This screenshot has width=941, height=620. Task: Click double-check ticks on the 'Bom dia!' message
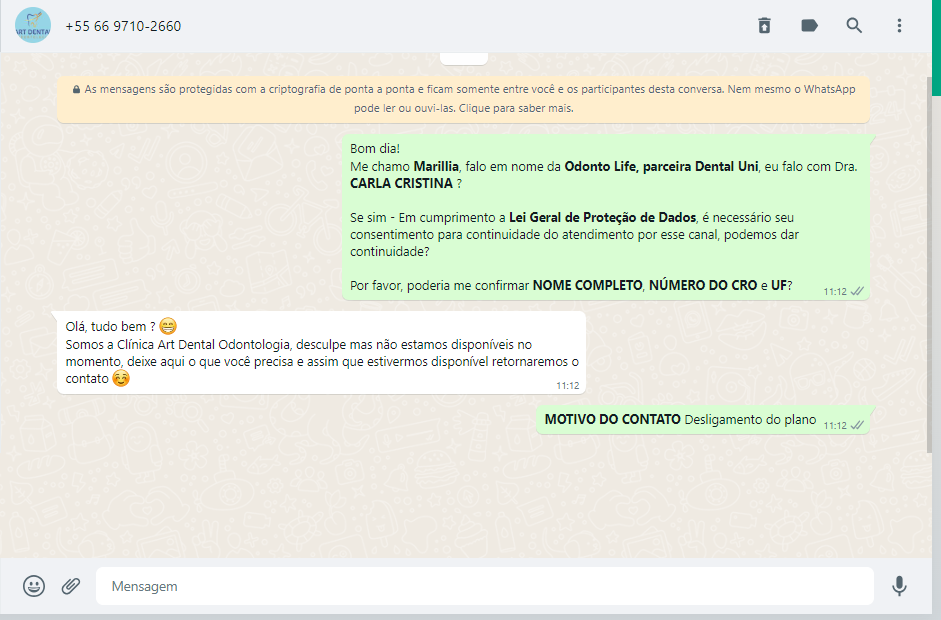click(858, 292)
